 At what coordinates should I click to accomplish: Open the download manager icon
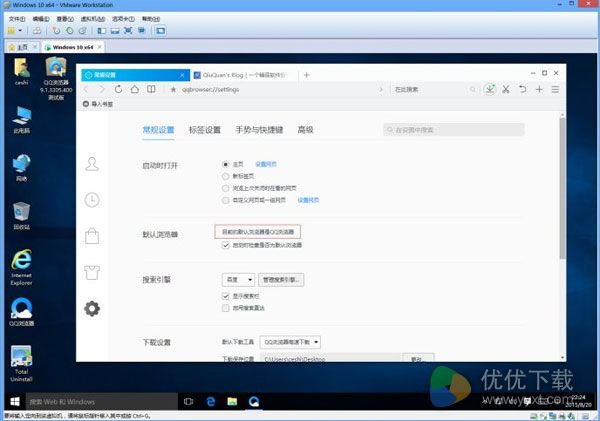pos(490,89)
